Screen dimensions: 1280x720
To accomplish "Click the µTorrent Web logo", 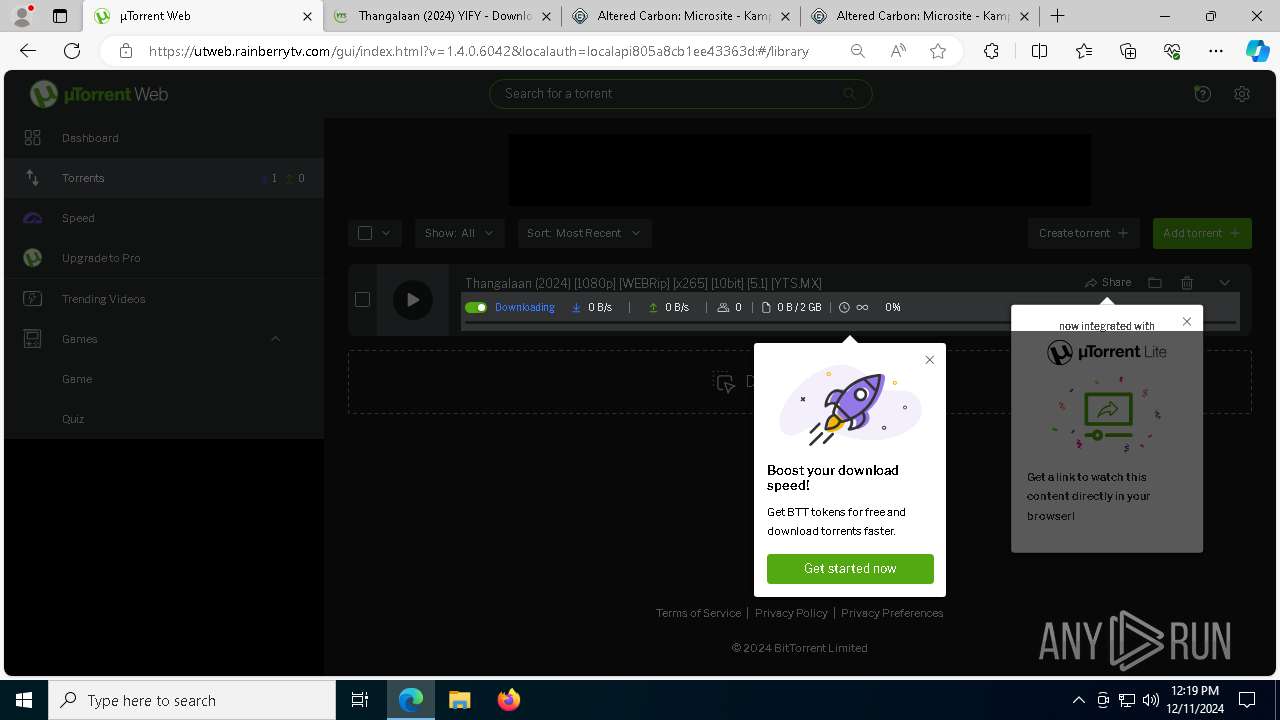I will pos(99,94).
